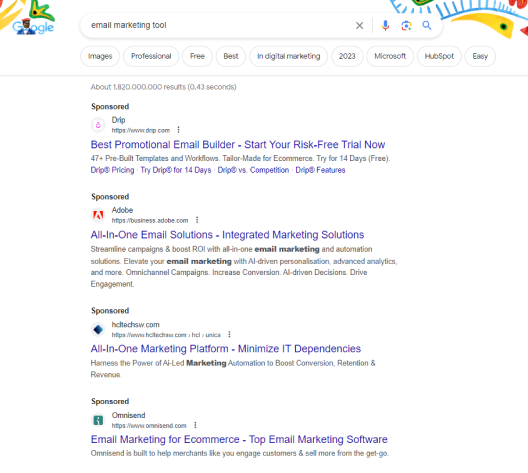The image size is (528, 473).
Task: Open three-dot menu for Adobe ad
Action: pos(197,220)
